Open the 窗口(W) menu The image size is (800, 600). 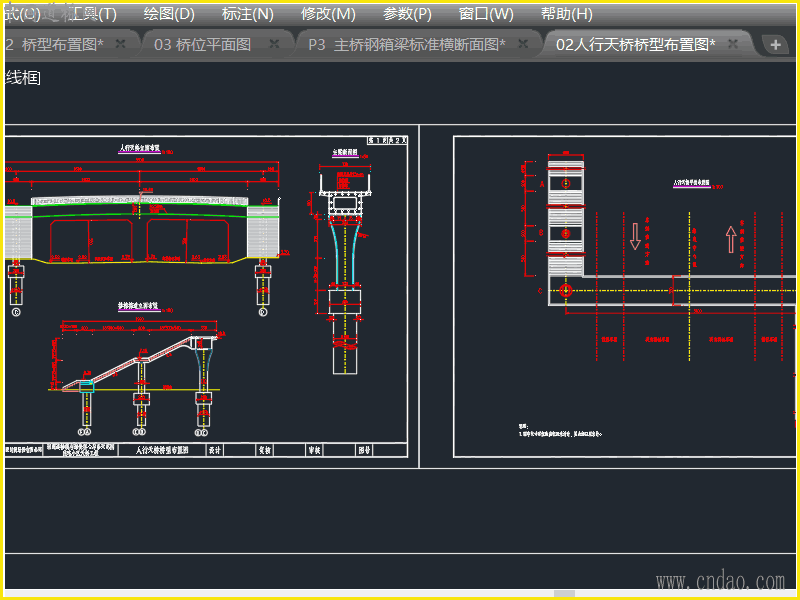(486, 14)
